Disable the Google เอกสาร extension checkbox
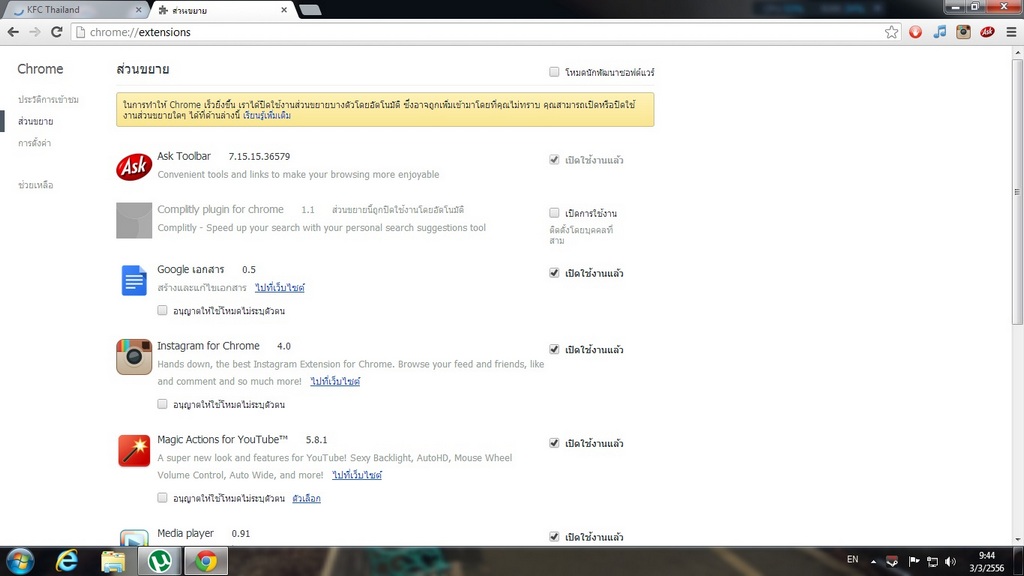1024x576 pixels. (x=554, y=273)
